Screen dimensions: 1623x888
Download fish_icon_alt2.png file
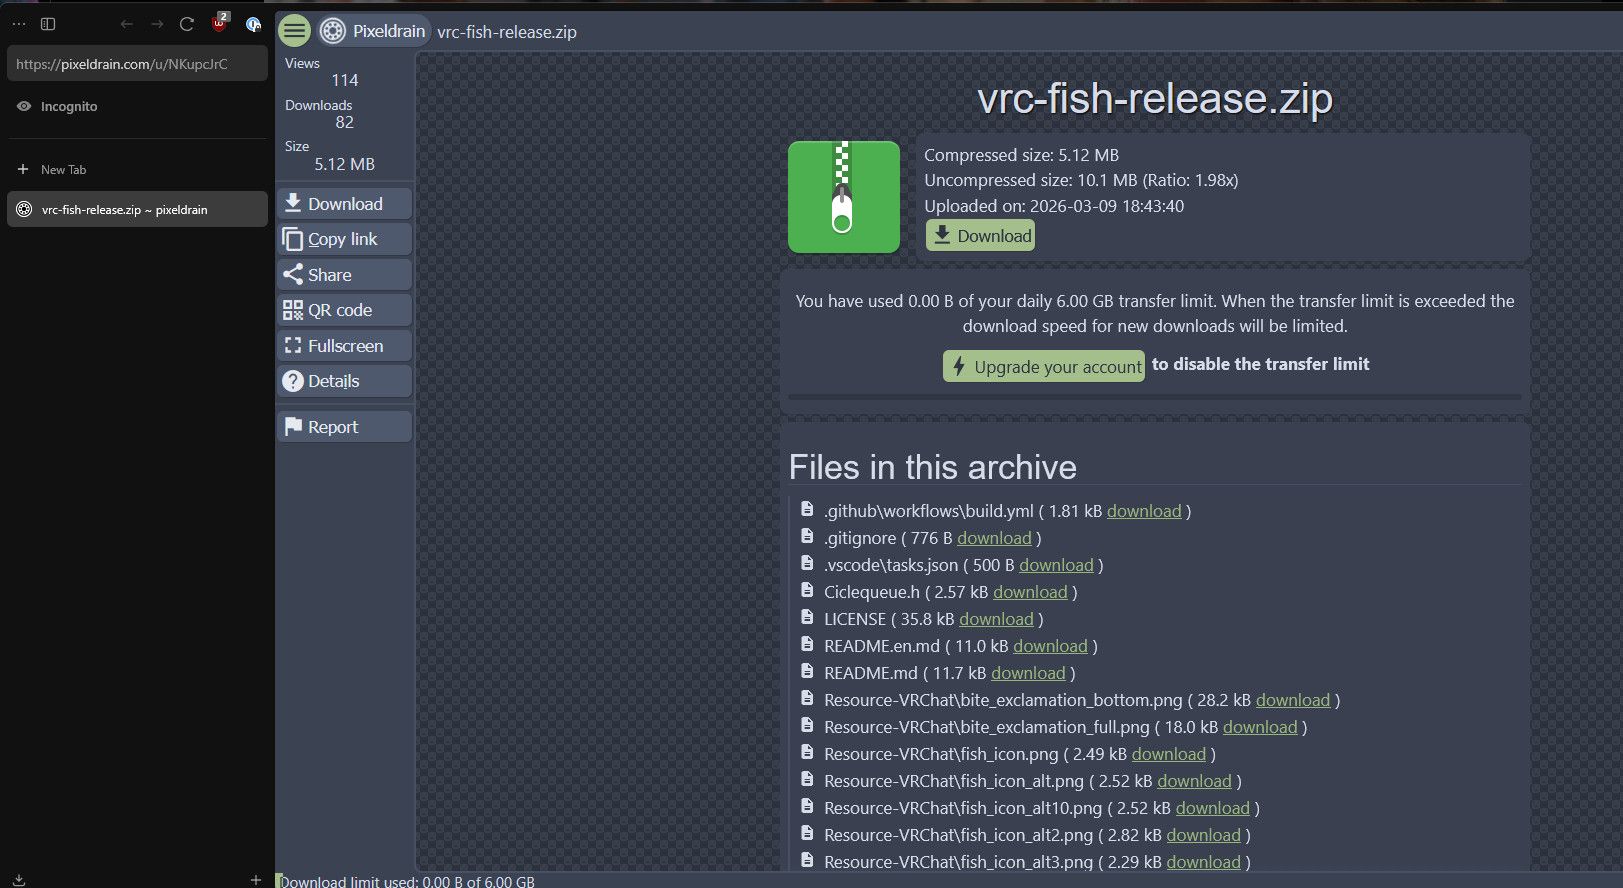(1203, 835)
